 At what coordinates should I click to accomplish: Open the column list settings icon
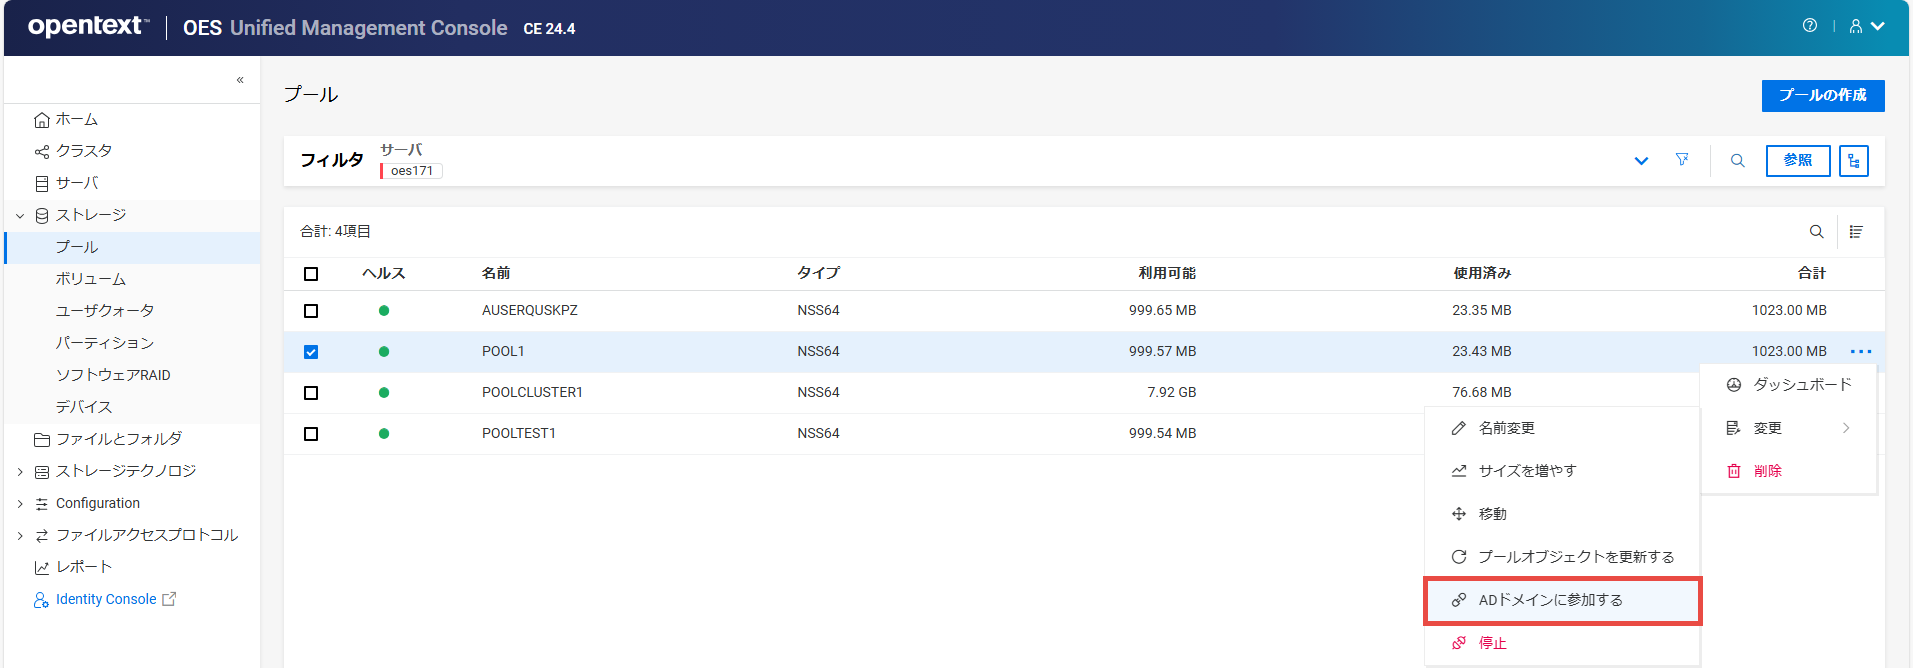(1856, 232)
